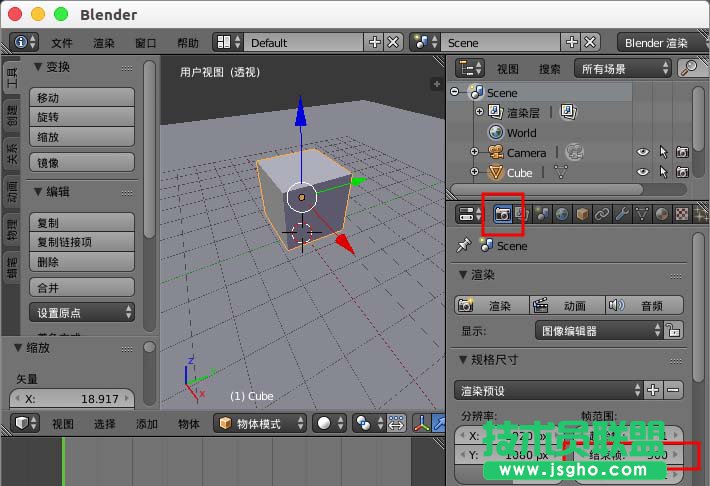710x486 pixels.
Task: Open the 3D view Add menu
Action: [147, 423]
